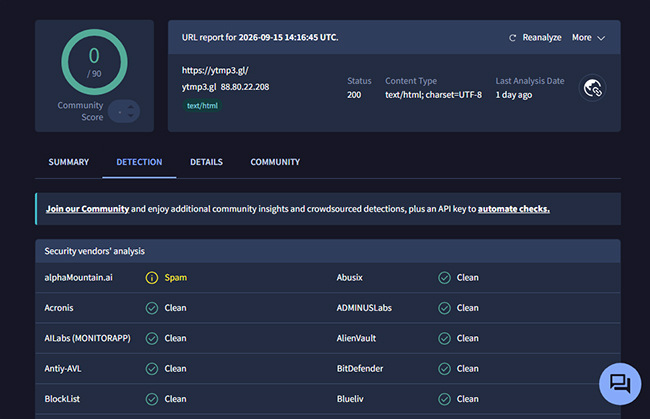Click the Clean verdict text for Acronis
The image size is (650, 419).
[176, 308]
